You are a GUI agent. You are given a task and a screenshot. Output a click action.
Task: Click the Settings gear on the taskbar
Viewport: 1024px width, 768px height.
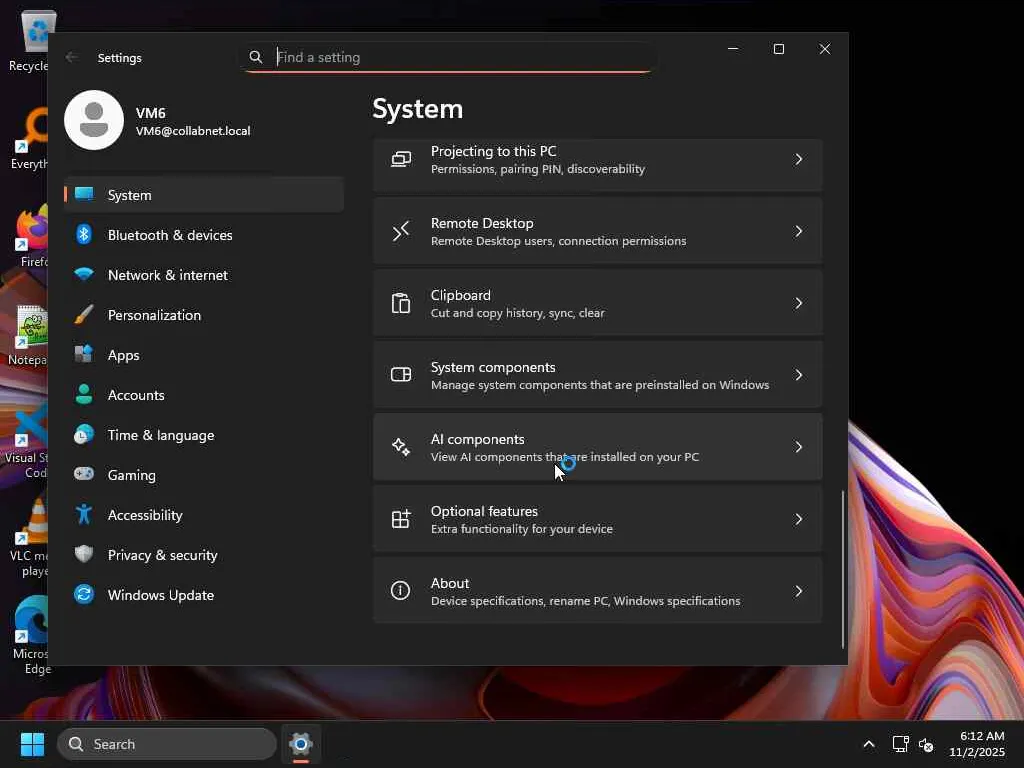[301, 744]
